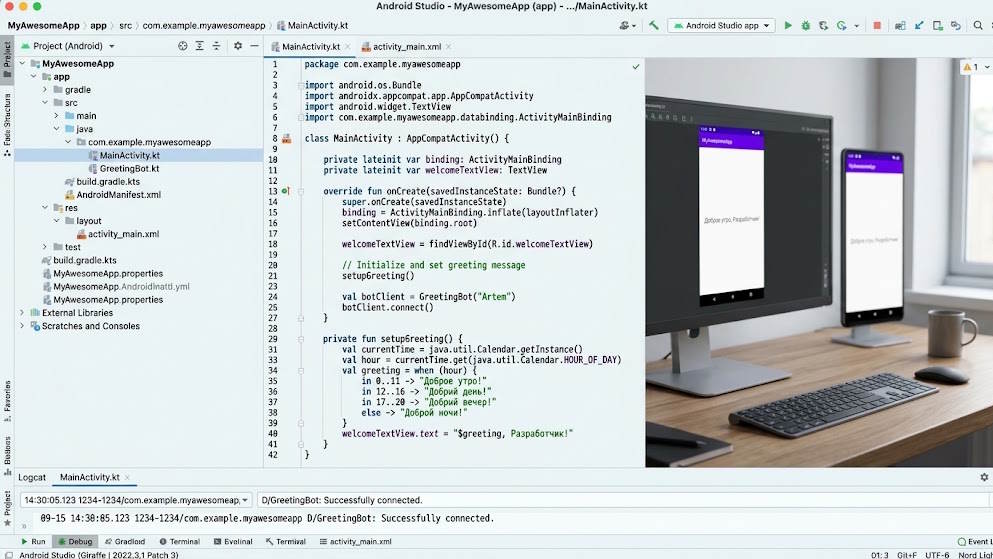
Task: Click the locate target icon in Project panel
Action: click(x=182, y=46)
